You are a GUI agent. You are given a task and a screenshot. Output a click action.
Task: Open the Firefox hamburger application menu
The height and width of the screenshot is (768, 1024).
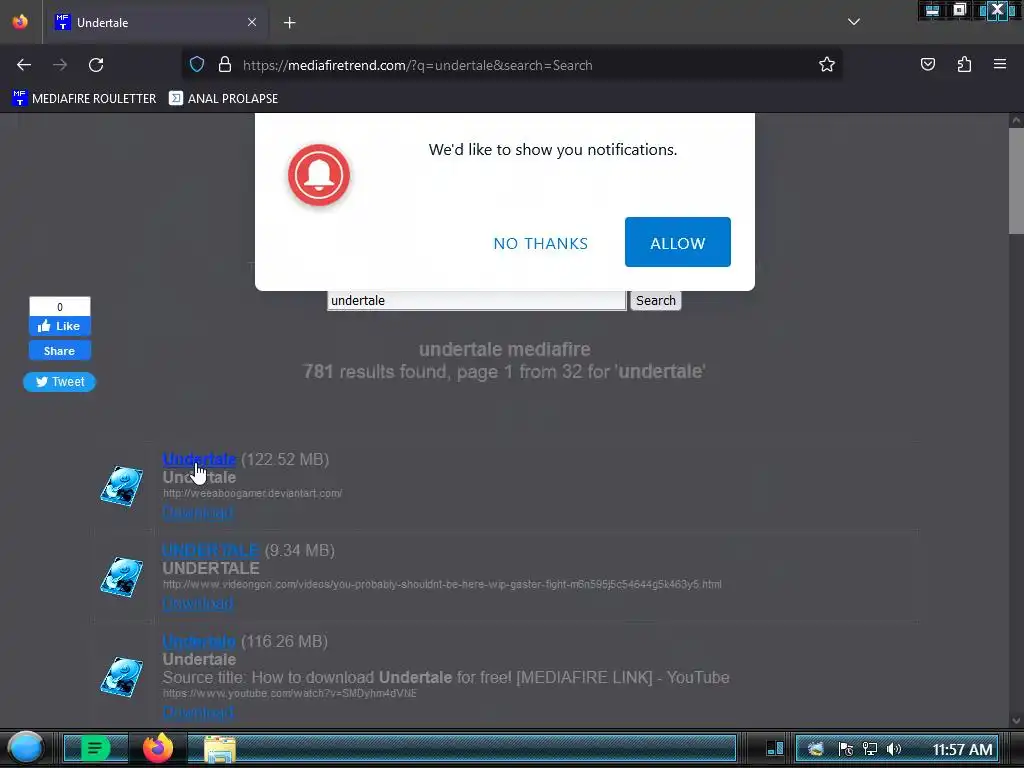tap(1000, 64)
